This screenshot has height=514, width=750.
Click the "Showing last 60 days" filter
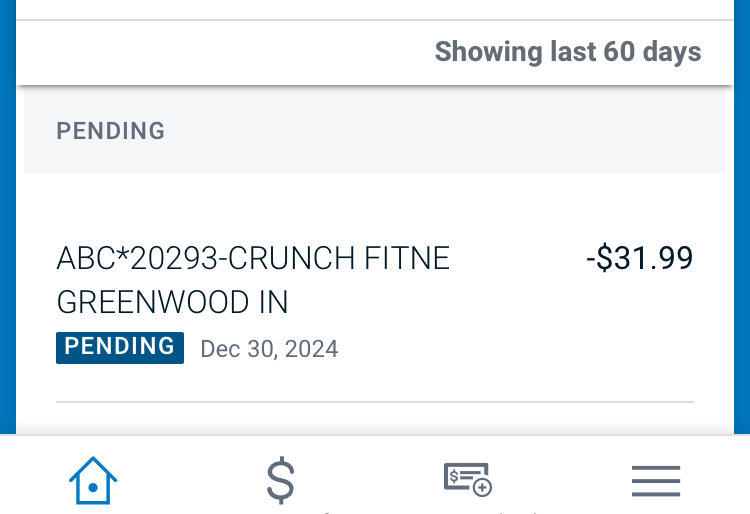tap(568, 52)
